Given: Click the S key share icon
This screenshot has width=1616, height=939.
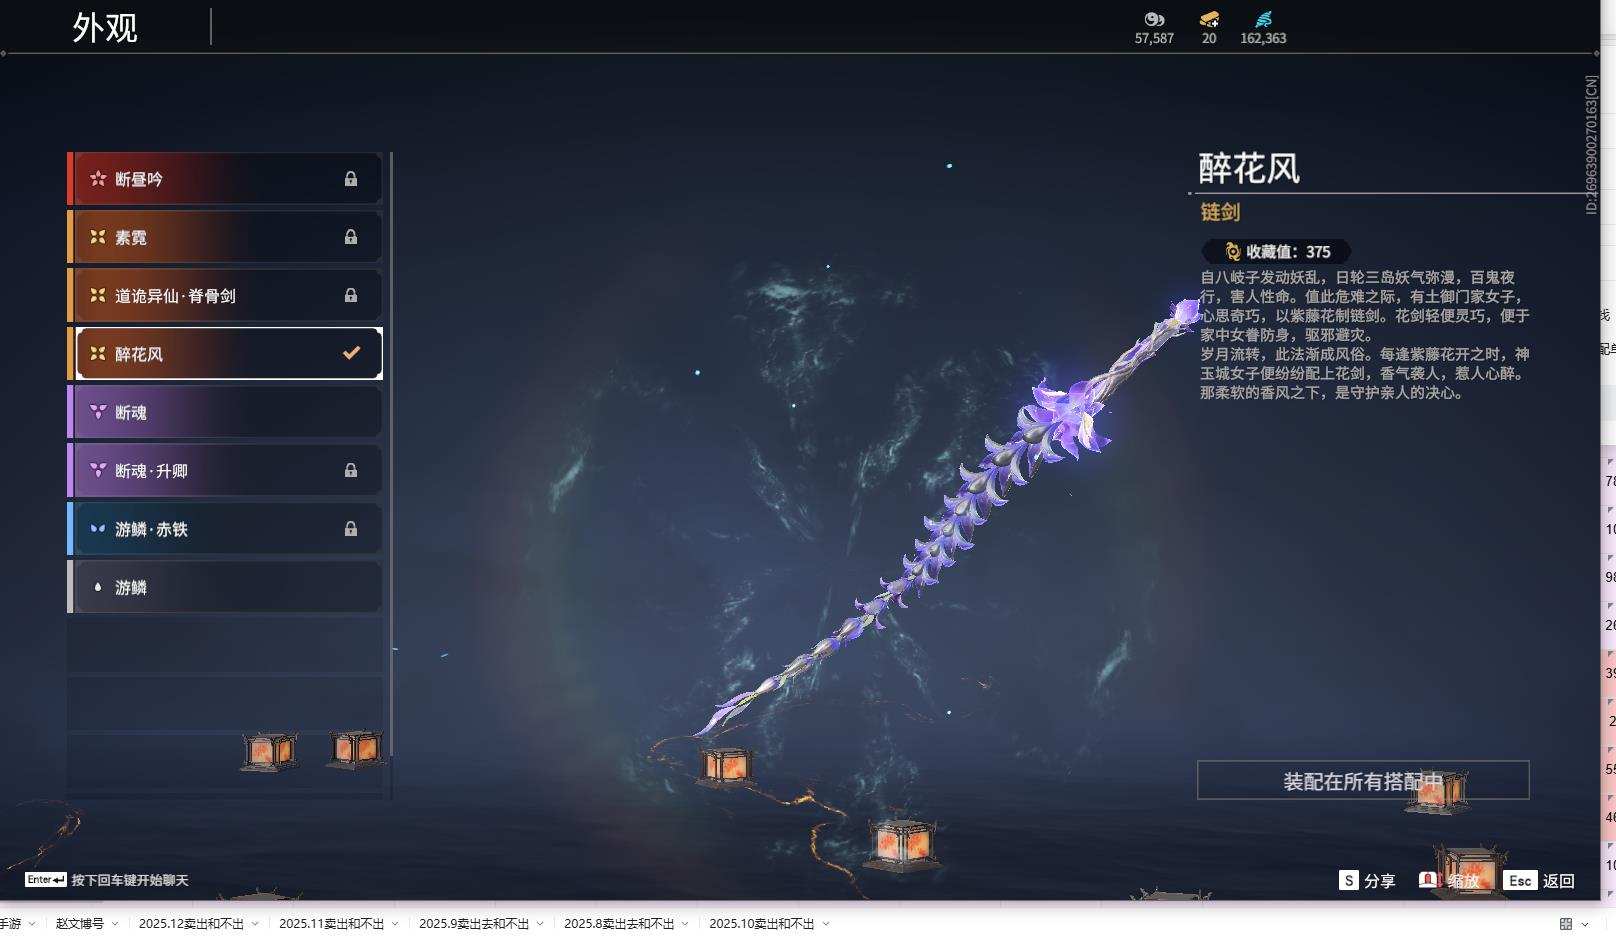Looking at the screenshot, I should pyautogui.click(x=1349, y=880).
